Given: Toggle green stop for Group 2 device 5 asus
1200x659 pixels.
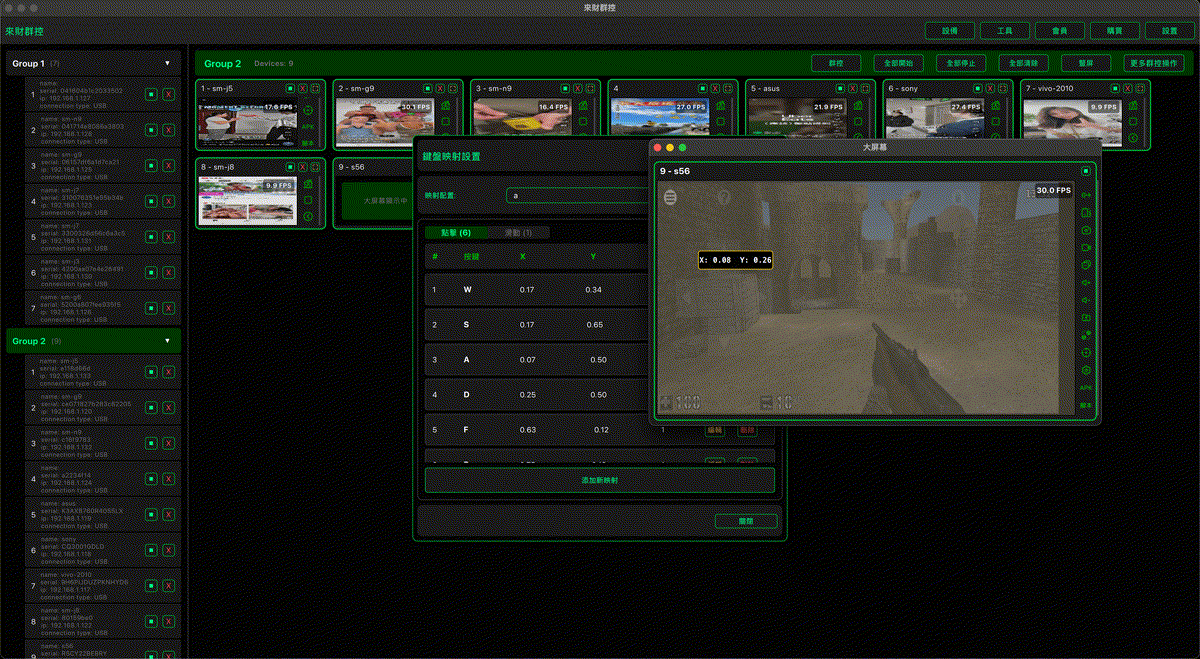Looking at the screenshot, I should coord(151,515).
